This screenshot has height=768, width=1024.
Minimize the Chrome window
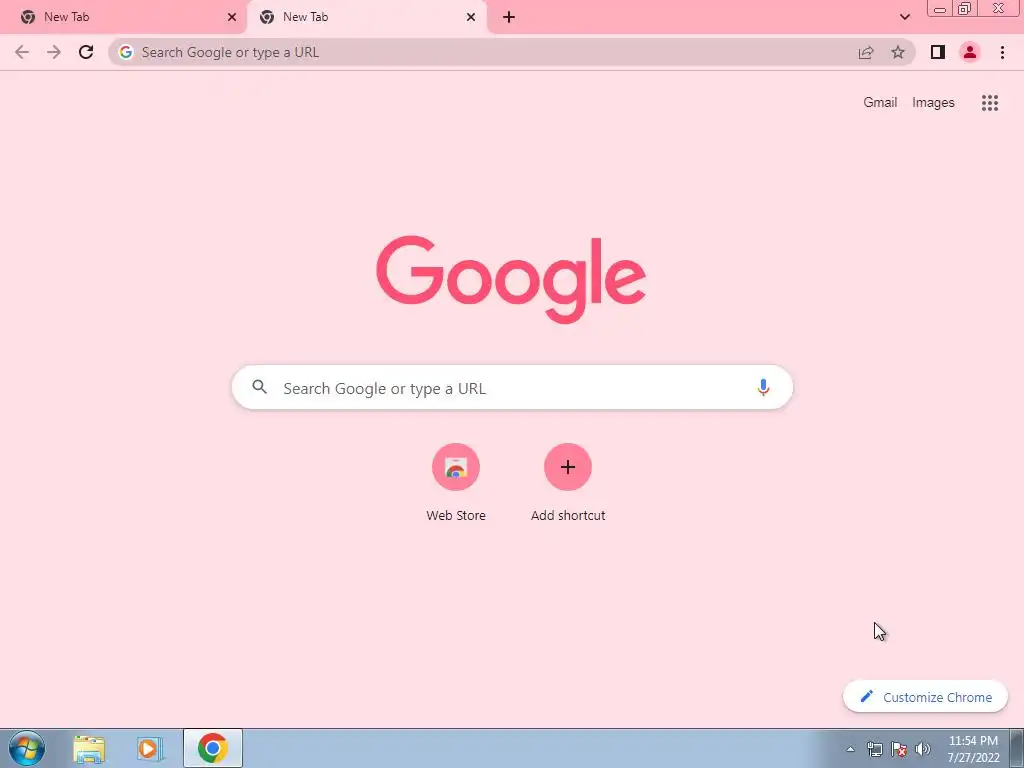coord(940,9)
